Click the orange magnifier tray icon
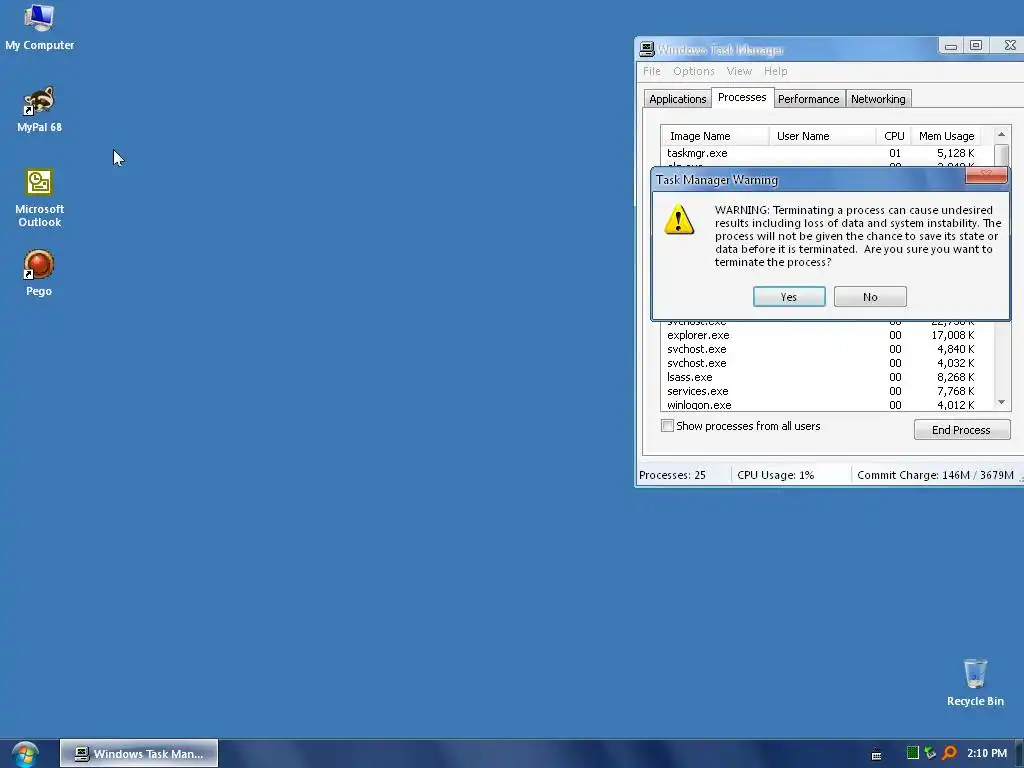Image resolution: width=1024 pixels, height=768 pixels. click(950, 753)
